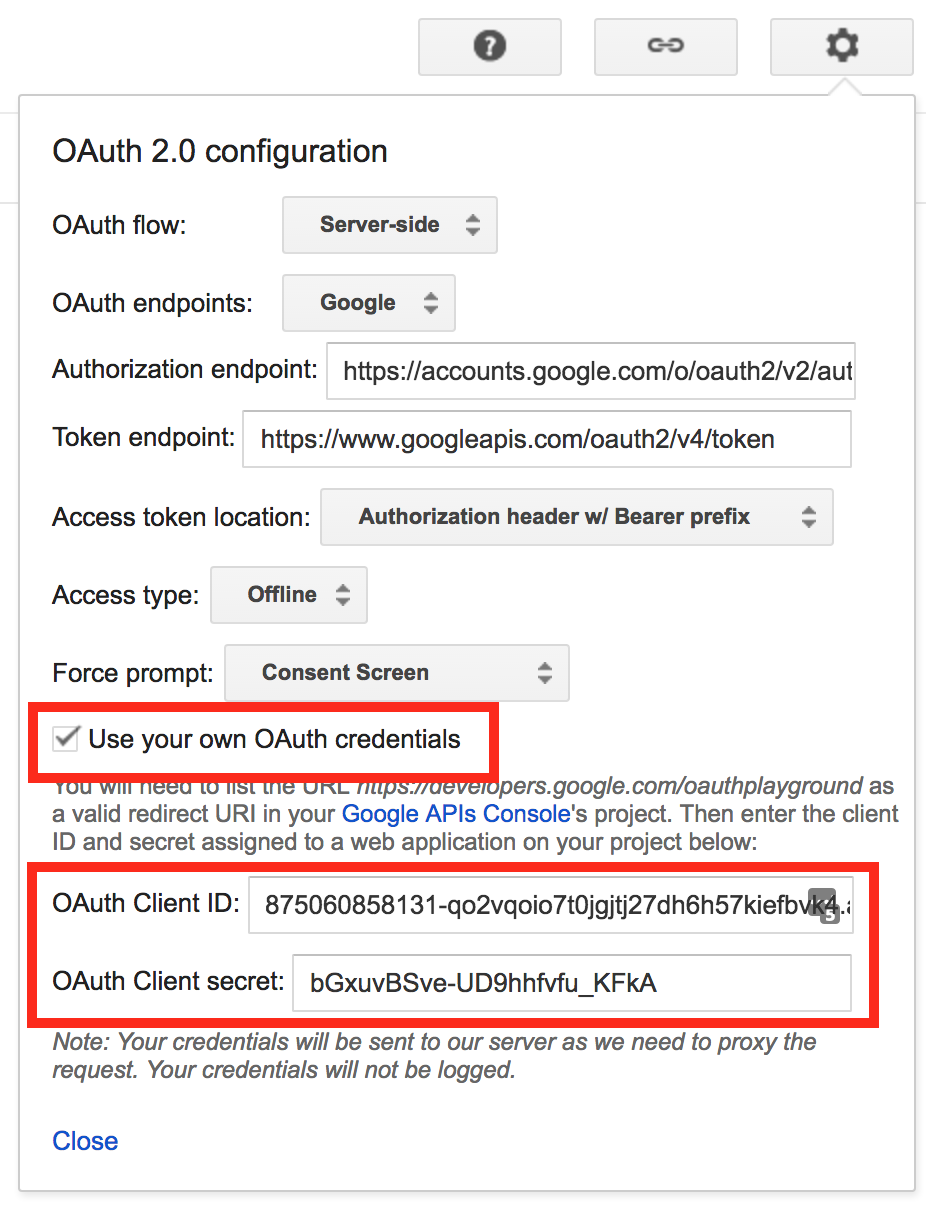Click the OAuth 2.0 configuration heading

(x=219, y=151)
